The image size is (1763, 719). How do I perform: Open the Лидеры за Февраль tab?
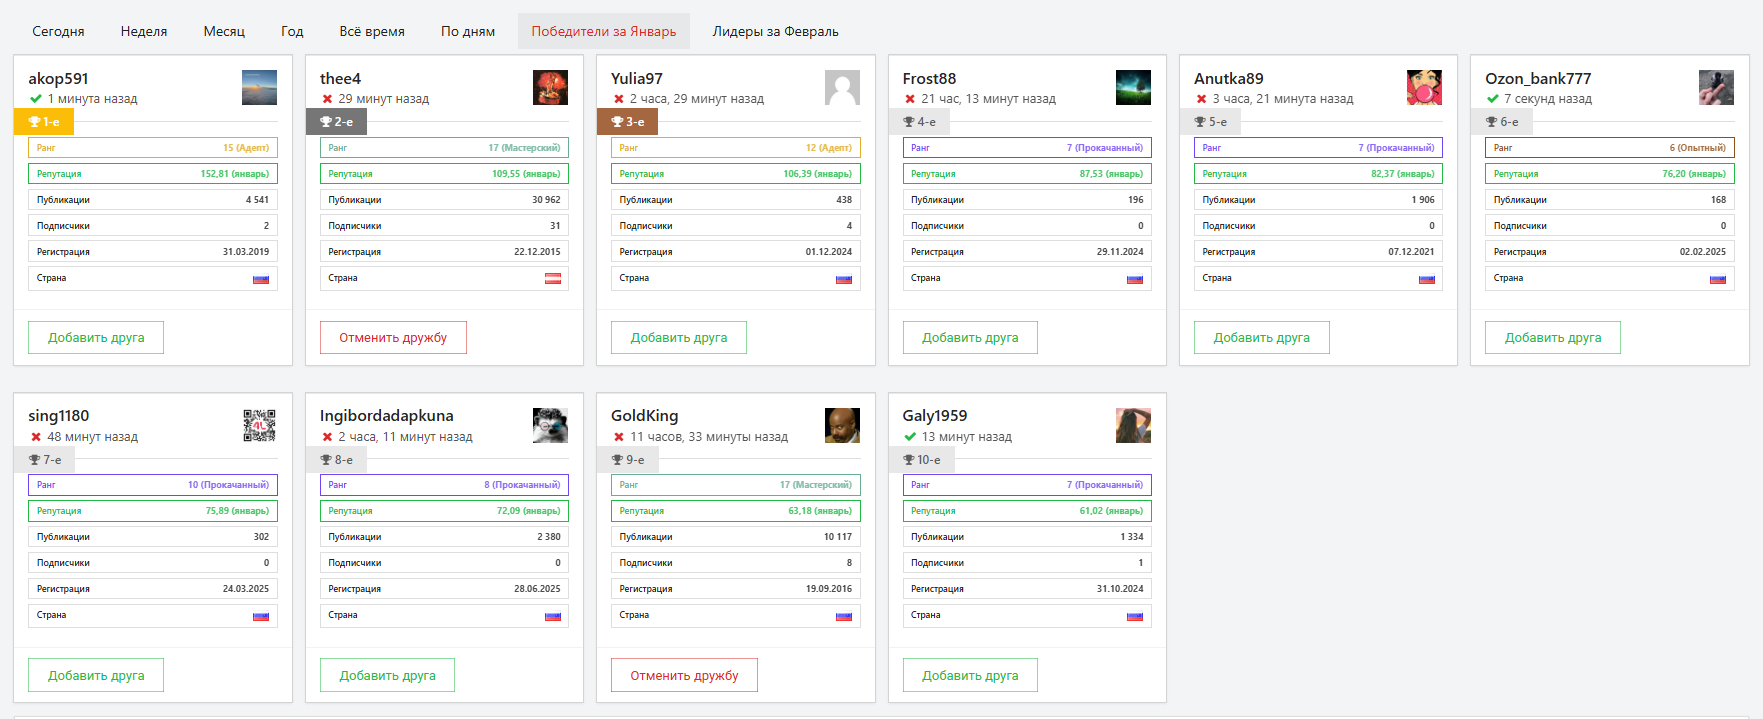tap(775, 31)
